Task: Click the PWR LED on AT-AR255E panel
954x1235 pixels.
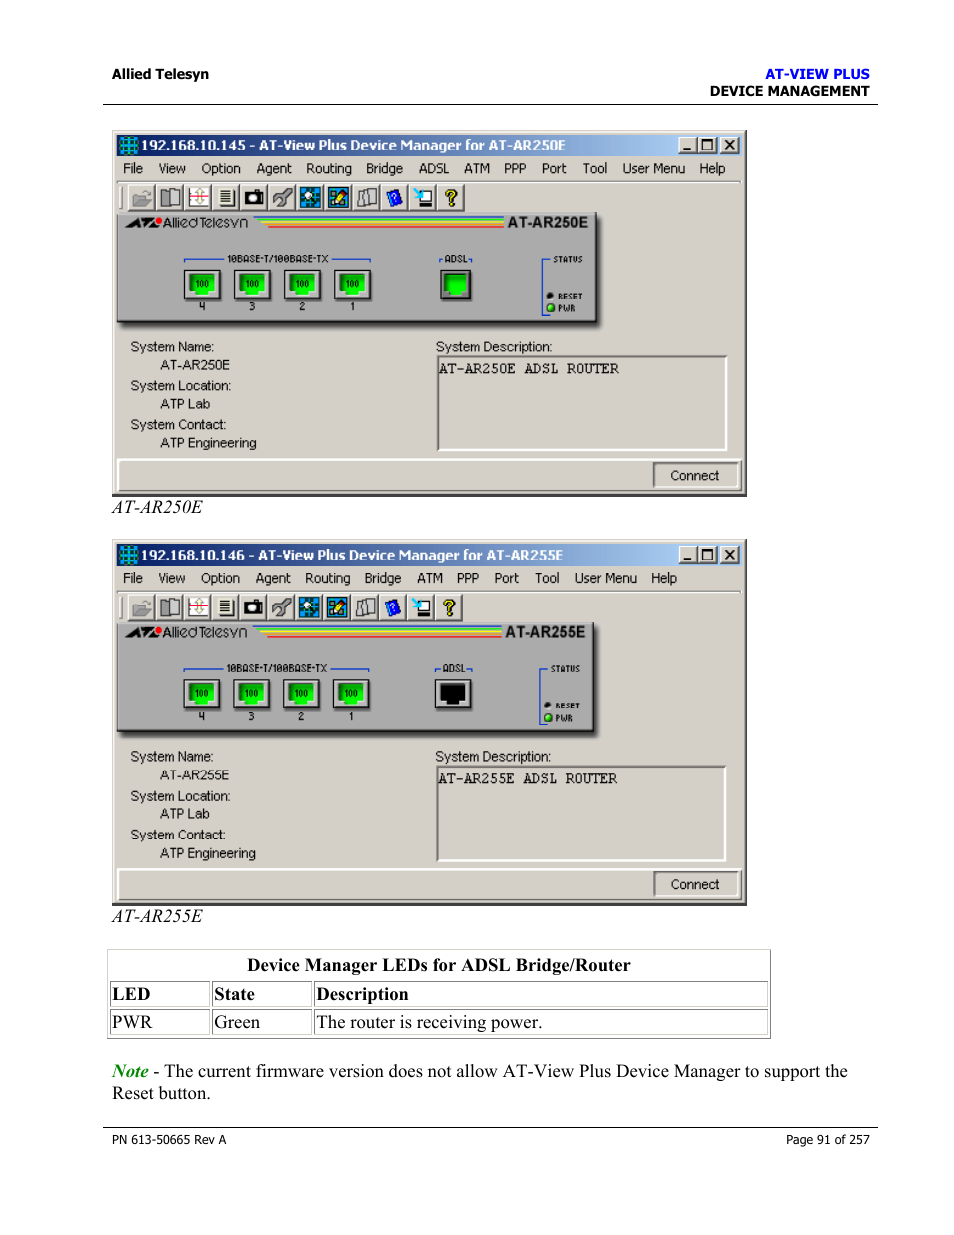Action: coord(549,718)
